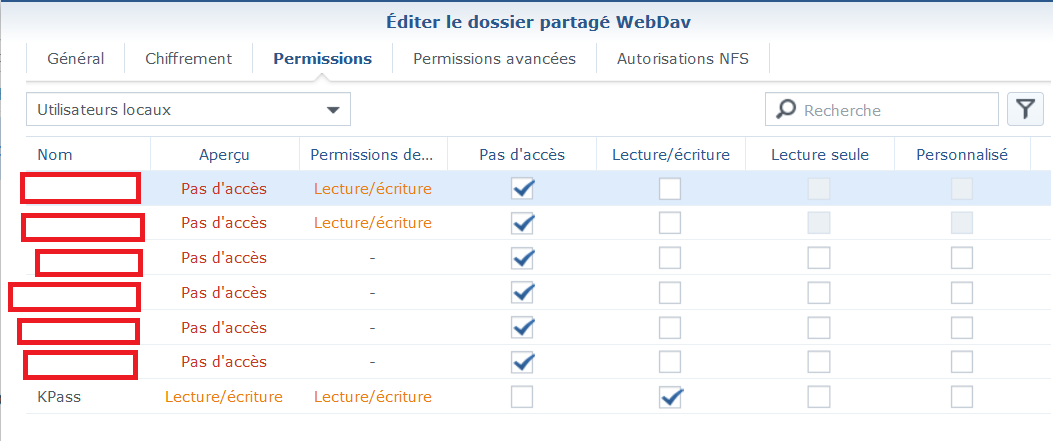Click the Pas d'accès column header
This screenshot has height=441, width=1053.
522,155
